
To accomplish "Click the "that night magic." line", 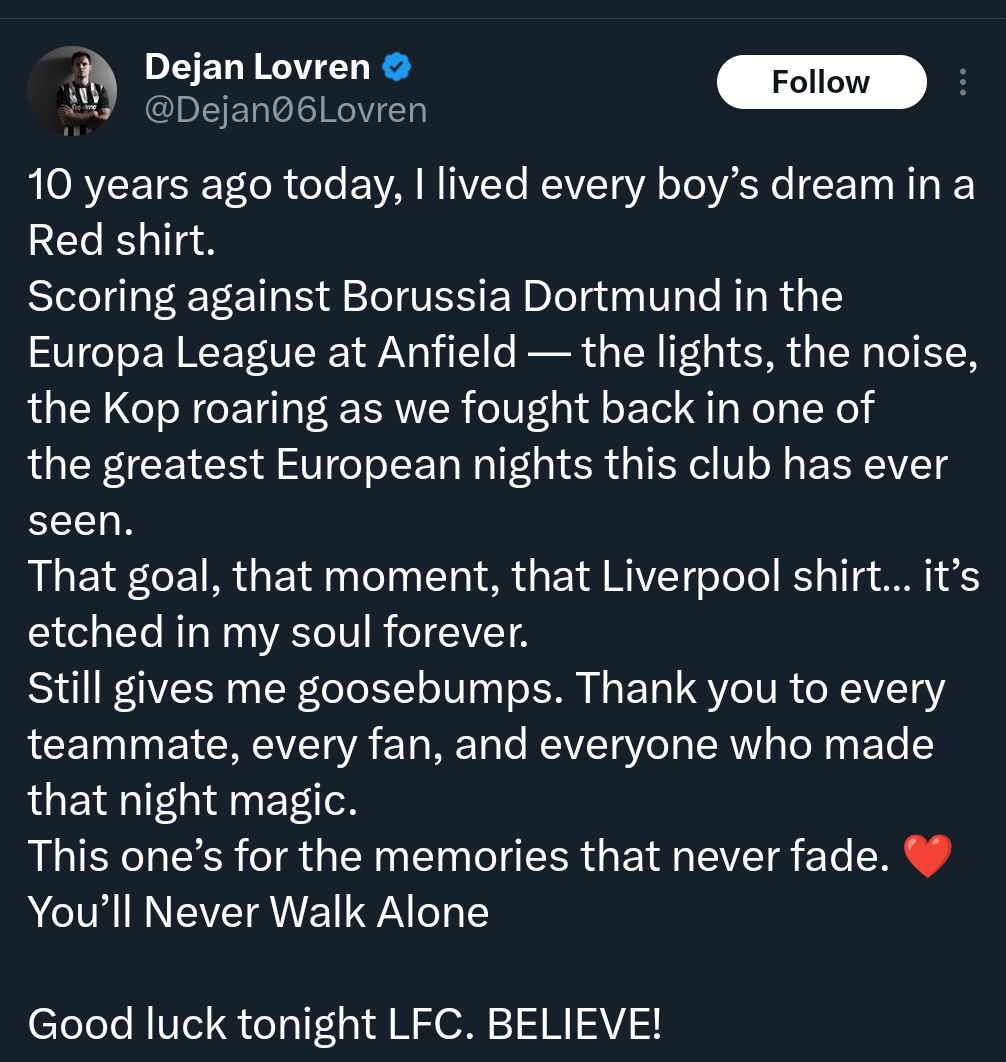I will pyautogui.click(x=191, y=799).
